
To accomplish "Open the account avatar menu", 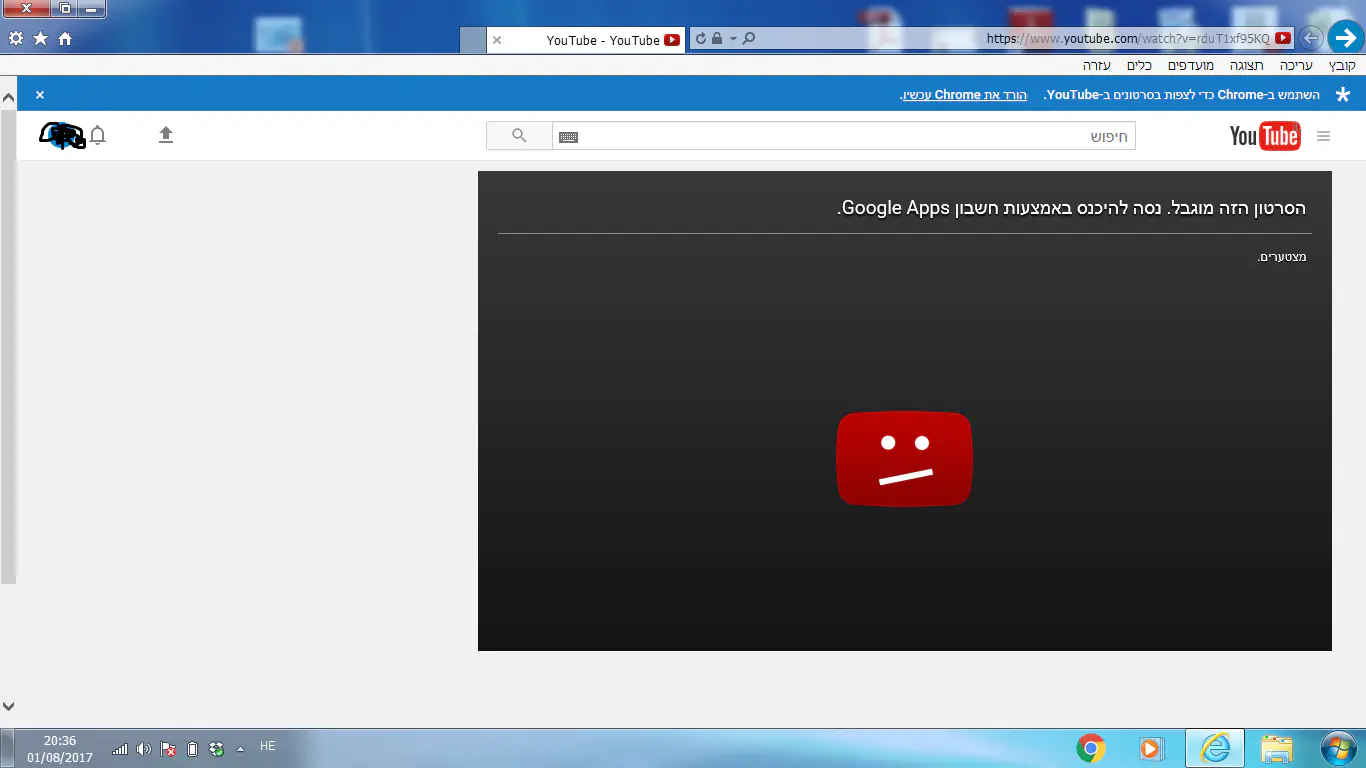I will (x=62, y=135).
